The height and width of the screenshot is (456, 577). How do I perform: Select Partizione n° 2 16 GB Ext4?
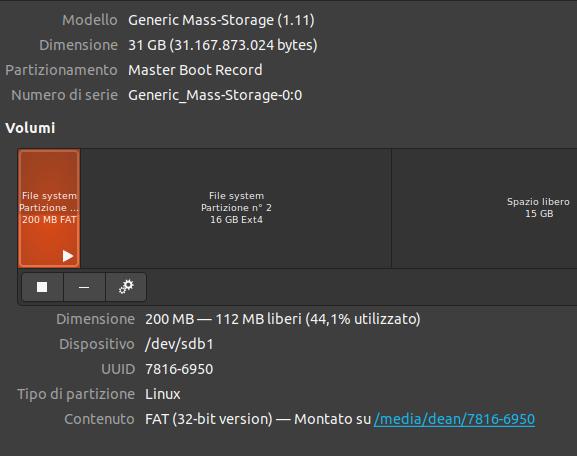coord(236,208)
